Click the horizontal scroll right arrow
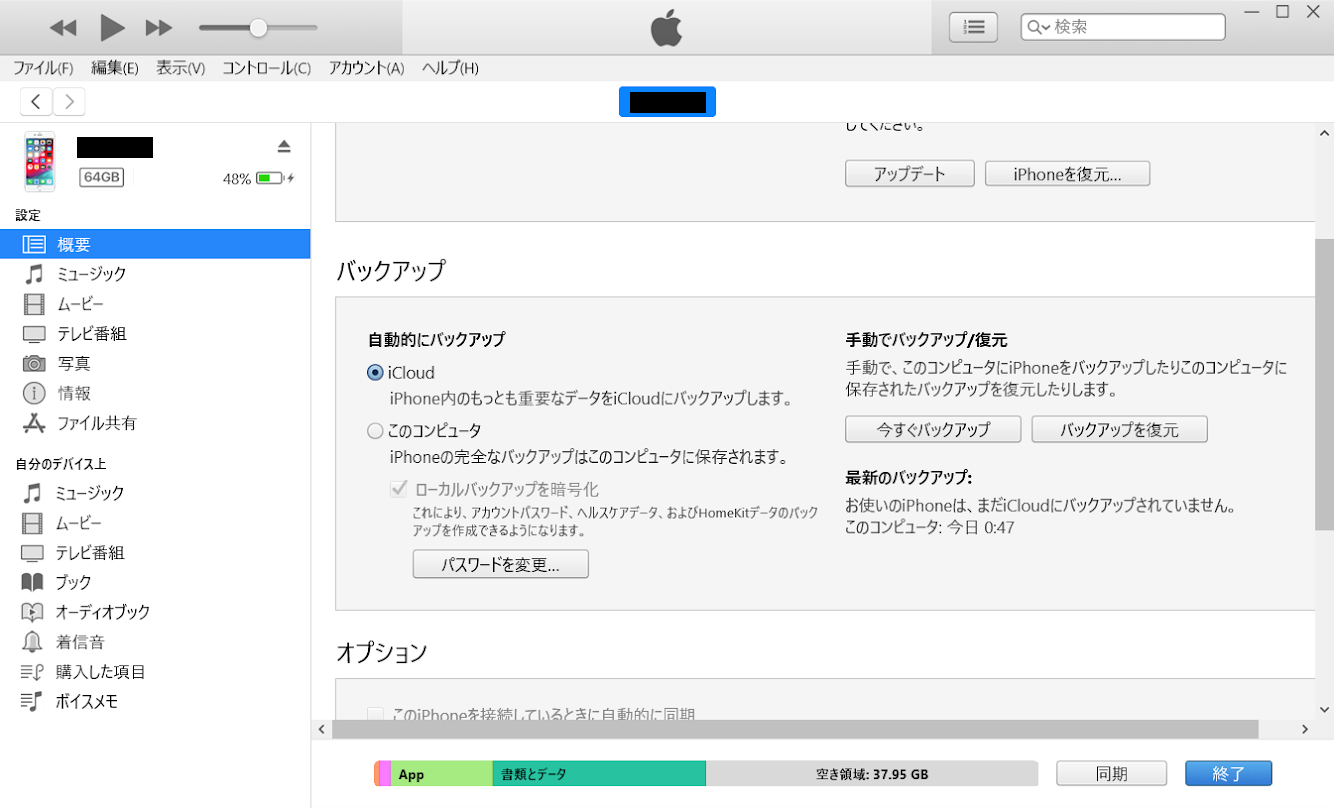The width and height of the screenshot is (1334, 808). 1303,730
